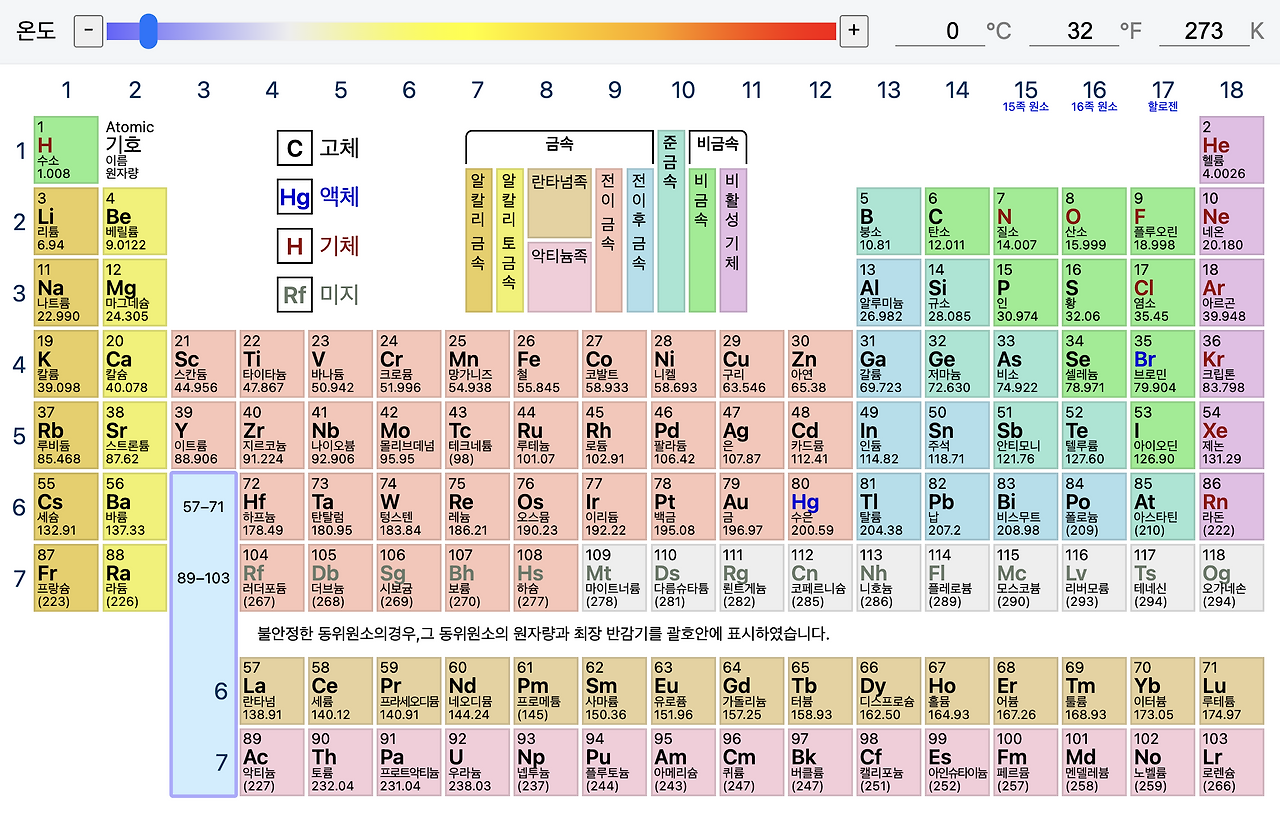Select the Sodium (Na) element tile
The width and height of the screenshot is (1280, 813).
[x=66, y=293]
